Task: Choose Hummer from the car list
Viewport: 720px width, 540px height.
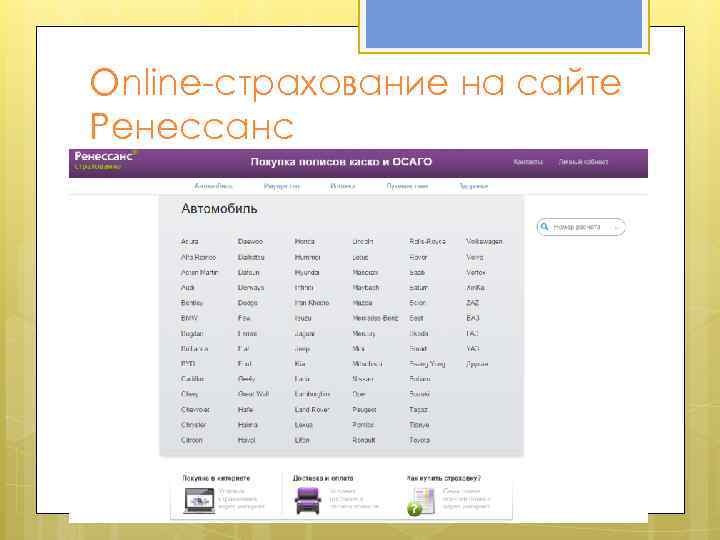Action: [307, 257]
